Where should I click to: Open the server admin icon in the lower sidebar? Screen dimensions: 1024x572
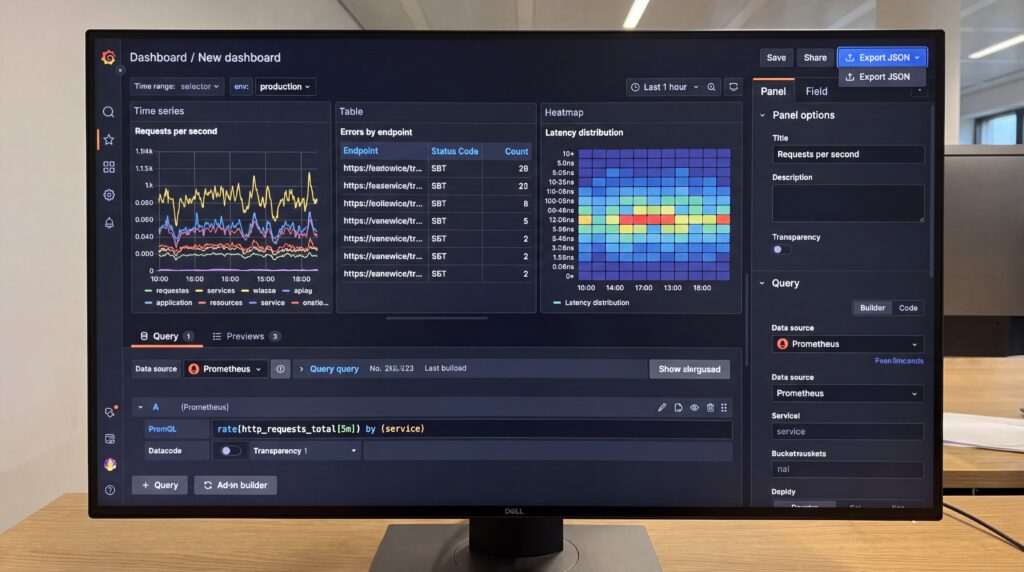[x=110, y=439]
